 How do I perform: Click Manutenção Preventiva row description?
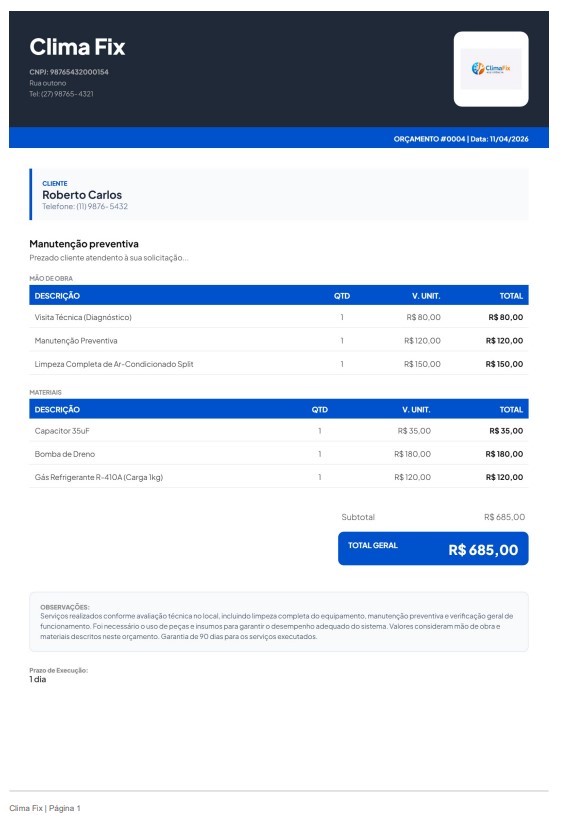point(76,340)
